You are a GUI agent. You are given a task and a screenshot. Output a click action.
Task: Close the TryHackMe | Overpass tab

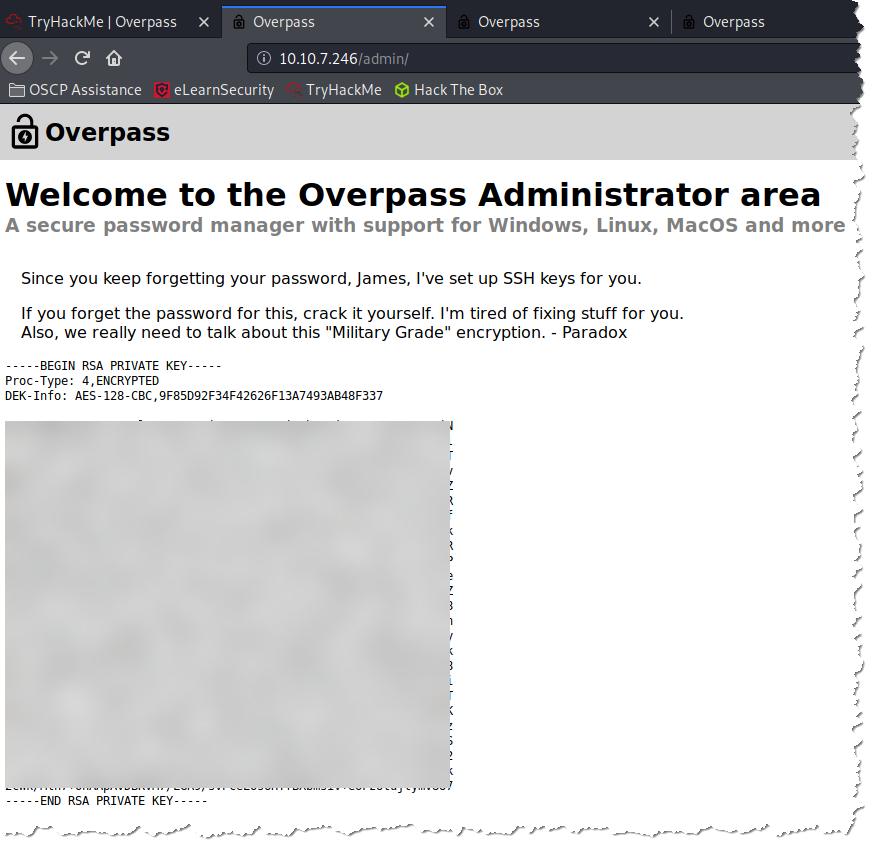tap(204, 22)
